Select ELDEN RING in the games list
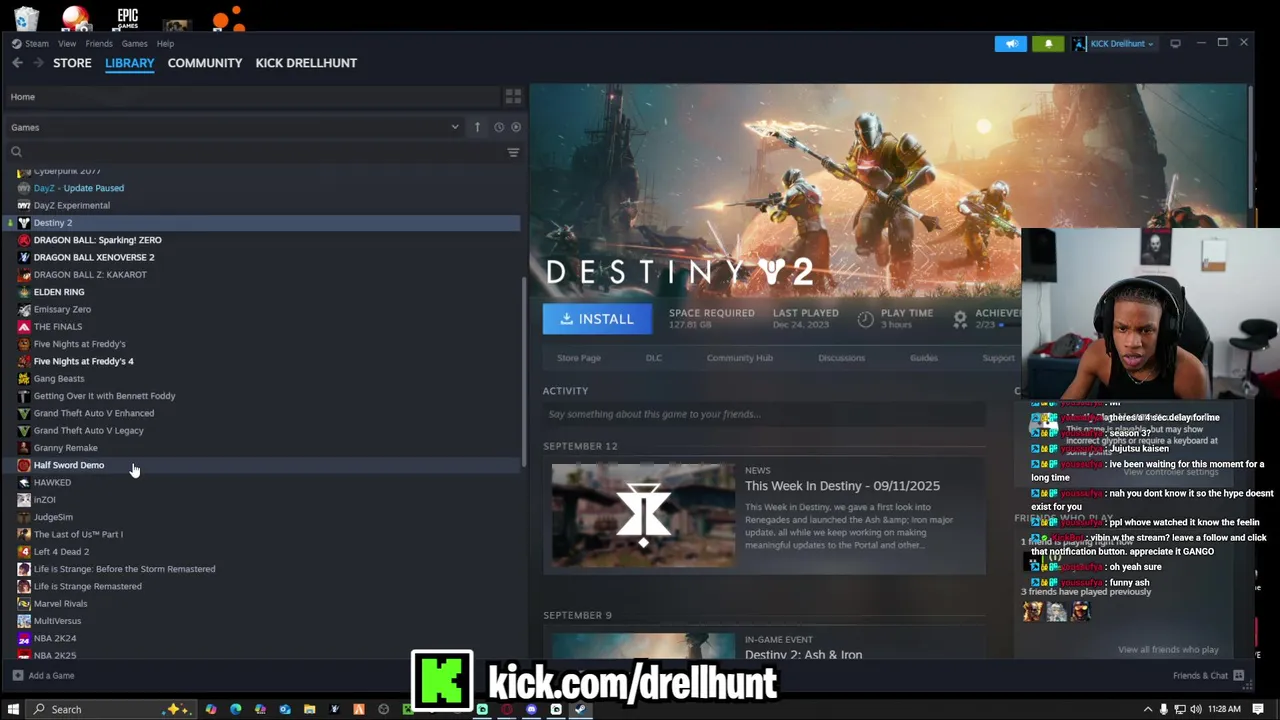 point(59,292)
